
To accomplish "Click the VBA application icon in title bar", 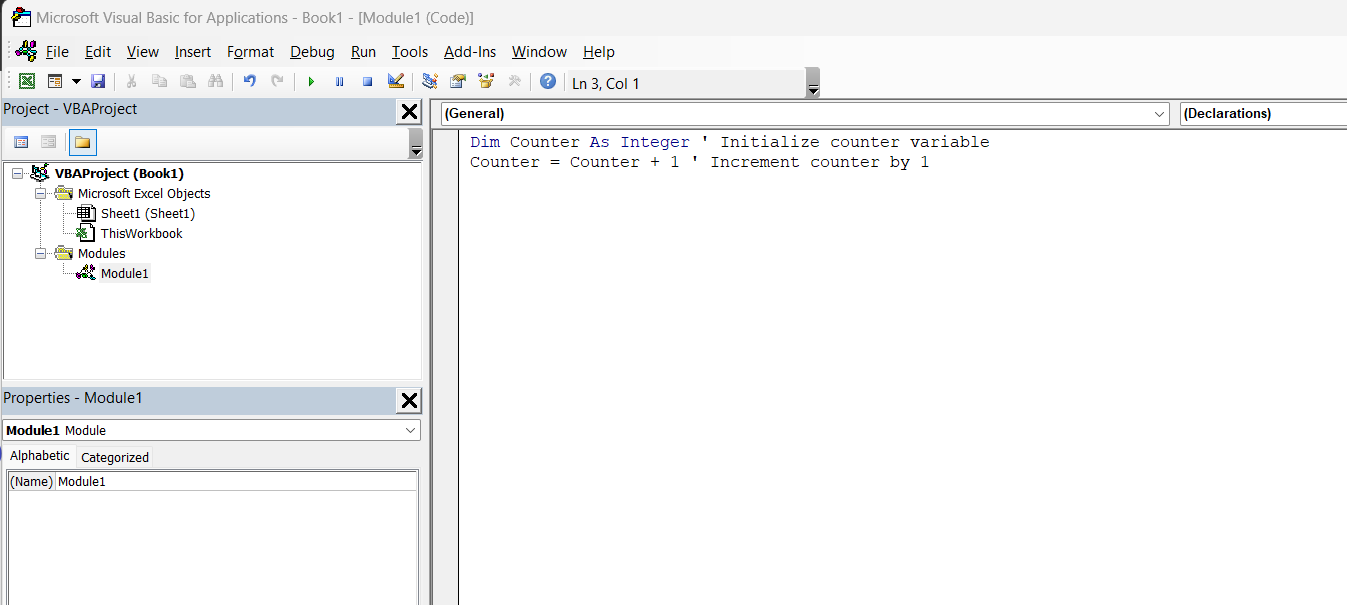I will click(20, 17).
